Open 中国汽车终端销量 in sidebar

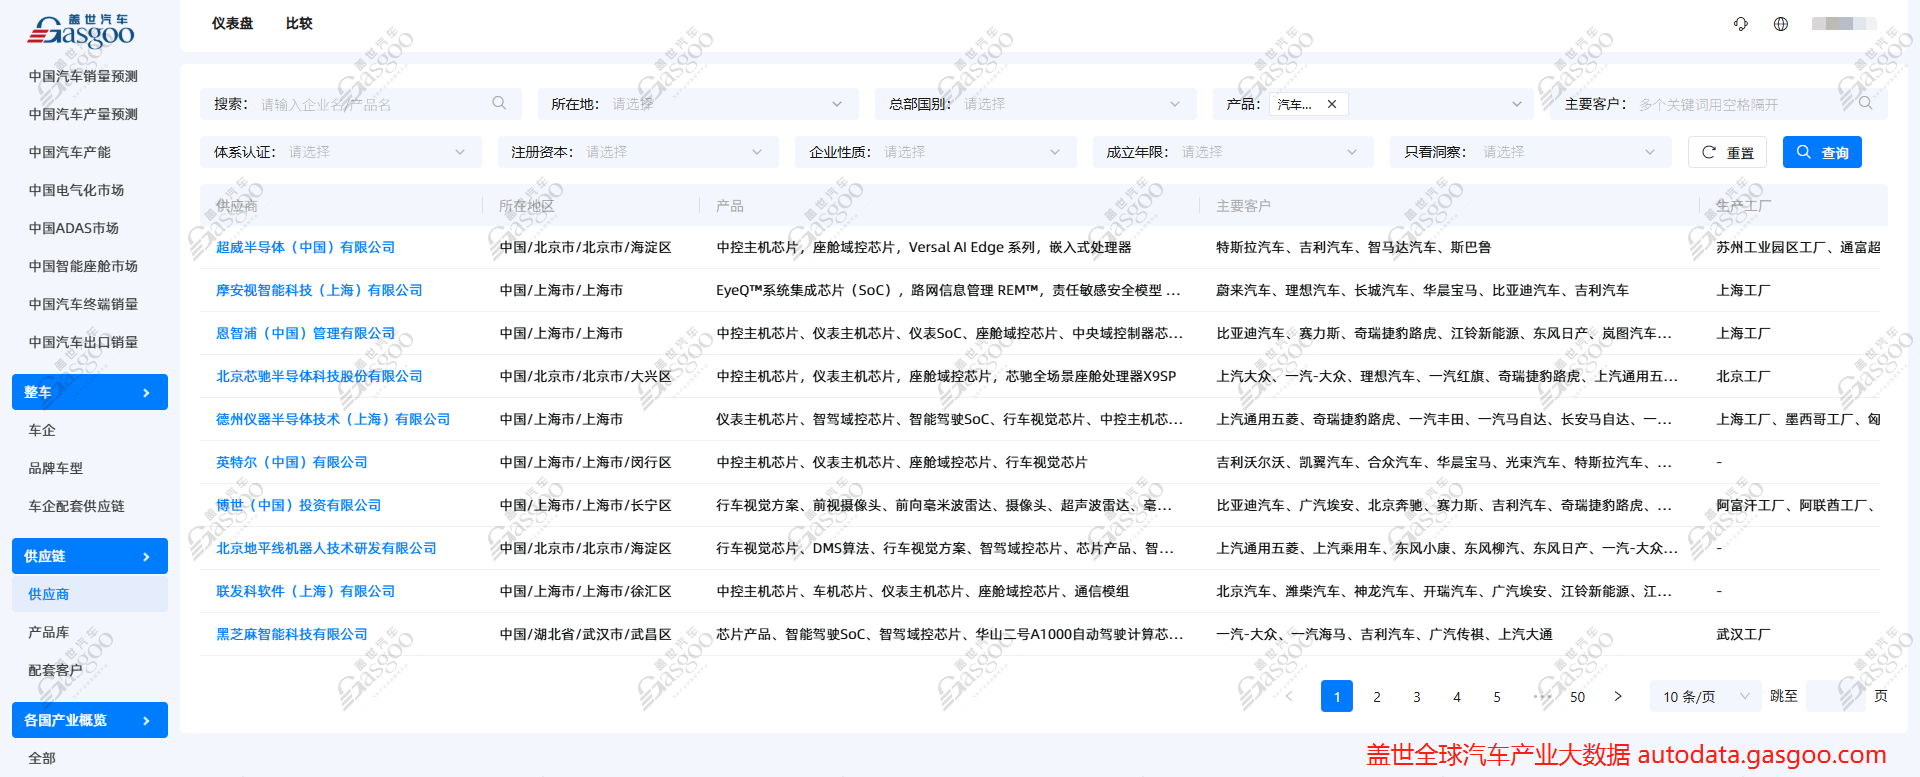coord(83,304)
